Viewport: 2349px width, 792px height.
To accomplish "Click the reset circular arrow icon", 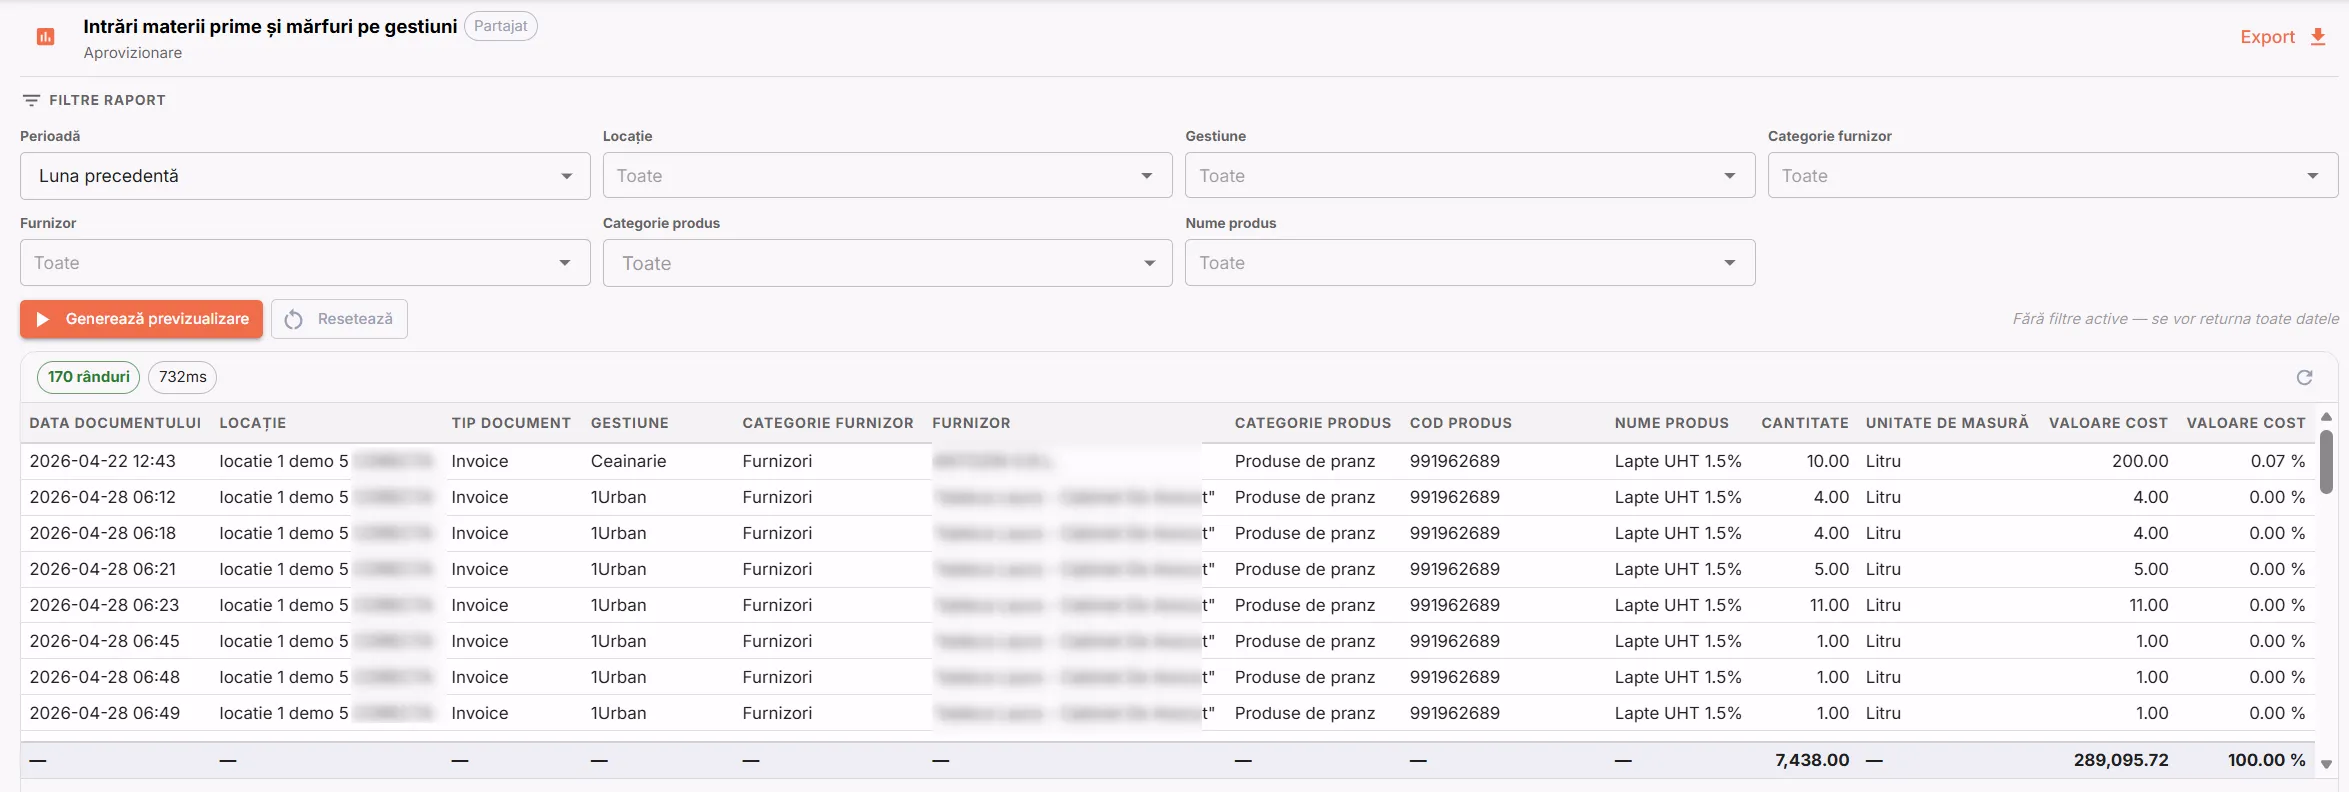I will [294, 319].
